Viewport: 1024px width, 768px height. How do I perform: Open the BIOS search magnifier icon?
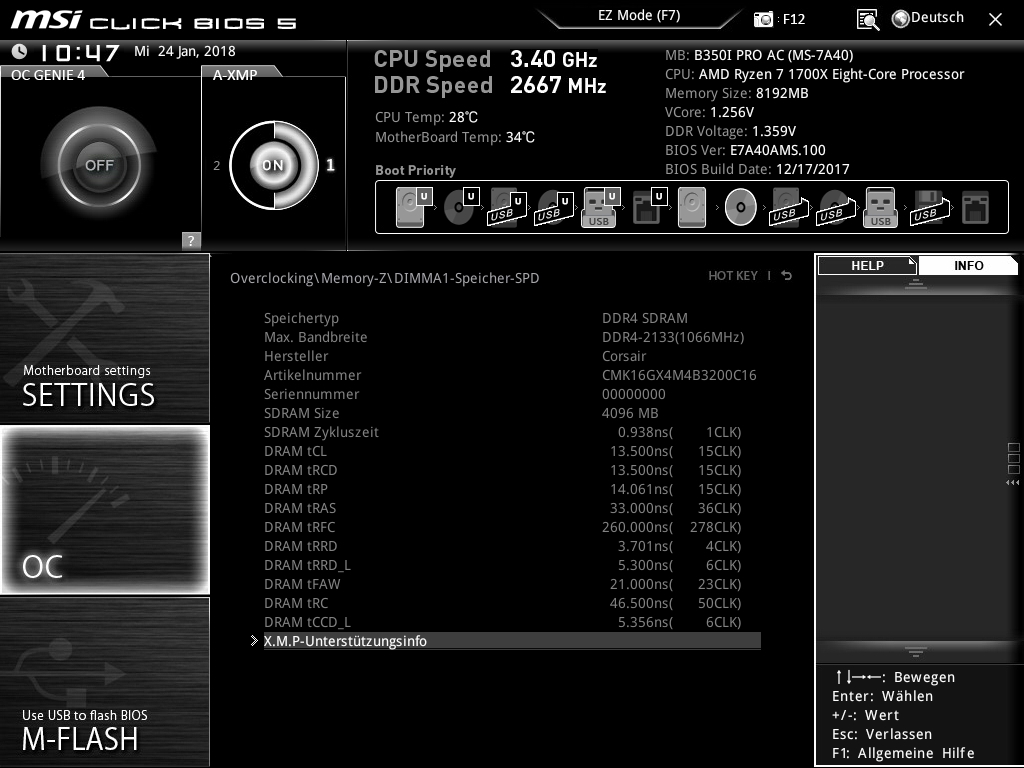[867, 20]
